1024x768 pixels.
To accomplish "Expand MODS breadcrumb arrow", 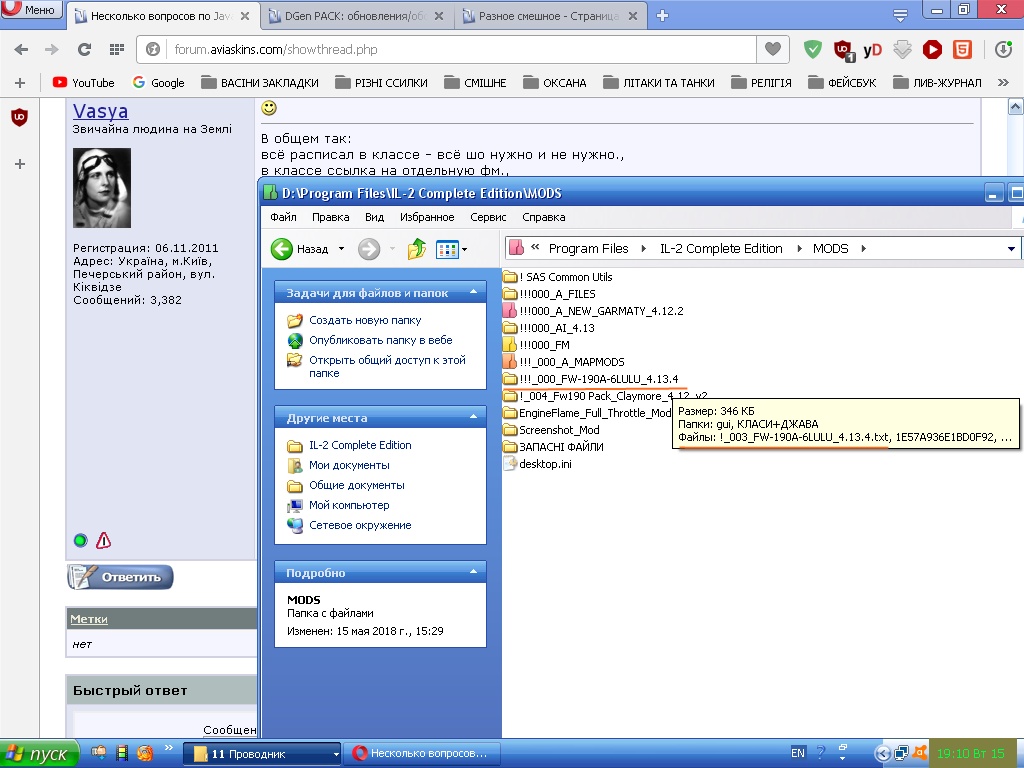I will [x=863, y=249].
